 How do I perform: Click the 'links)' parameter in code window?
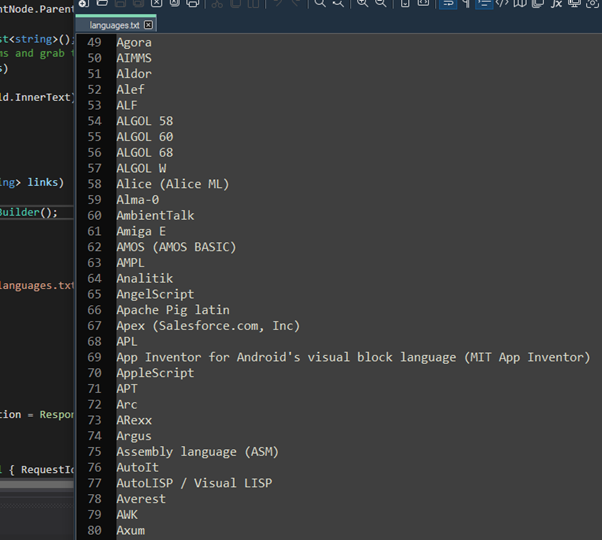[x=45, y=182]
